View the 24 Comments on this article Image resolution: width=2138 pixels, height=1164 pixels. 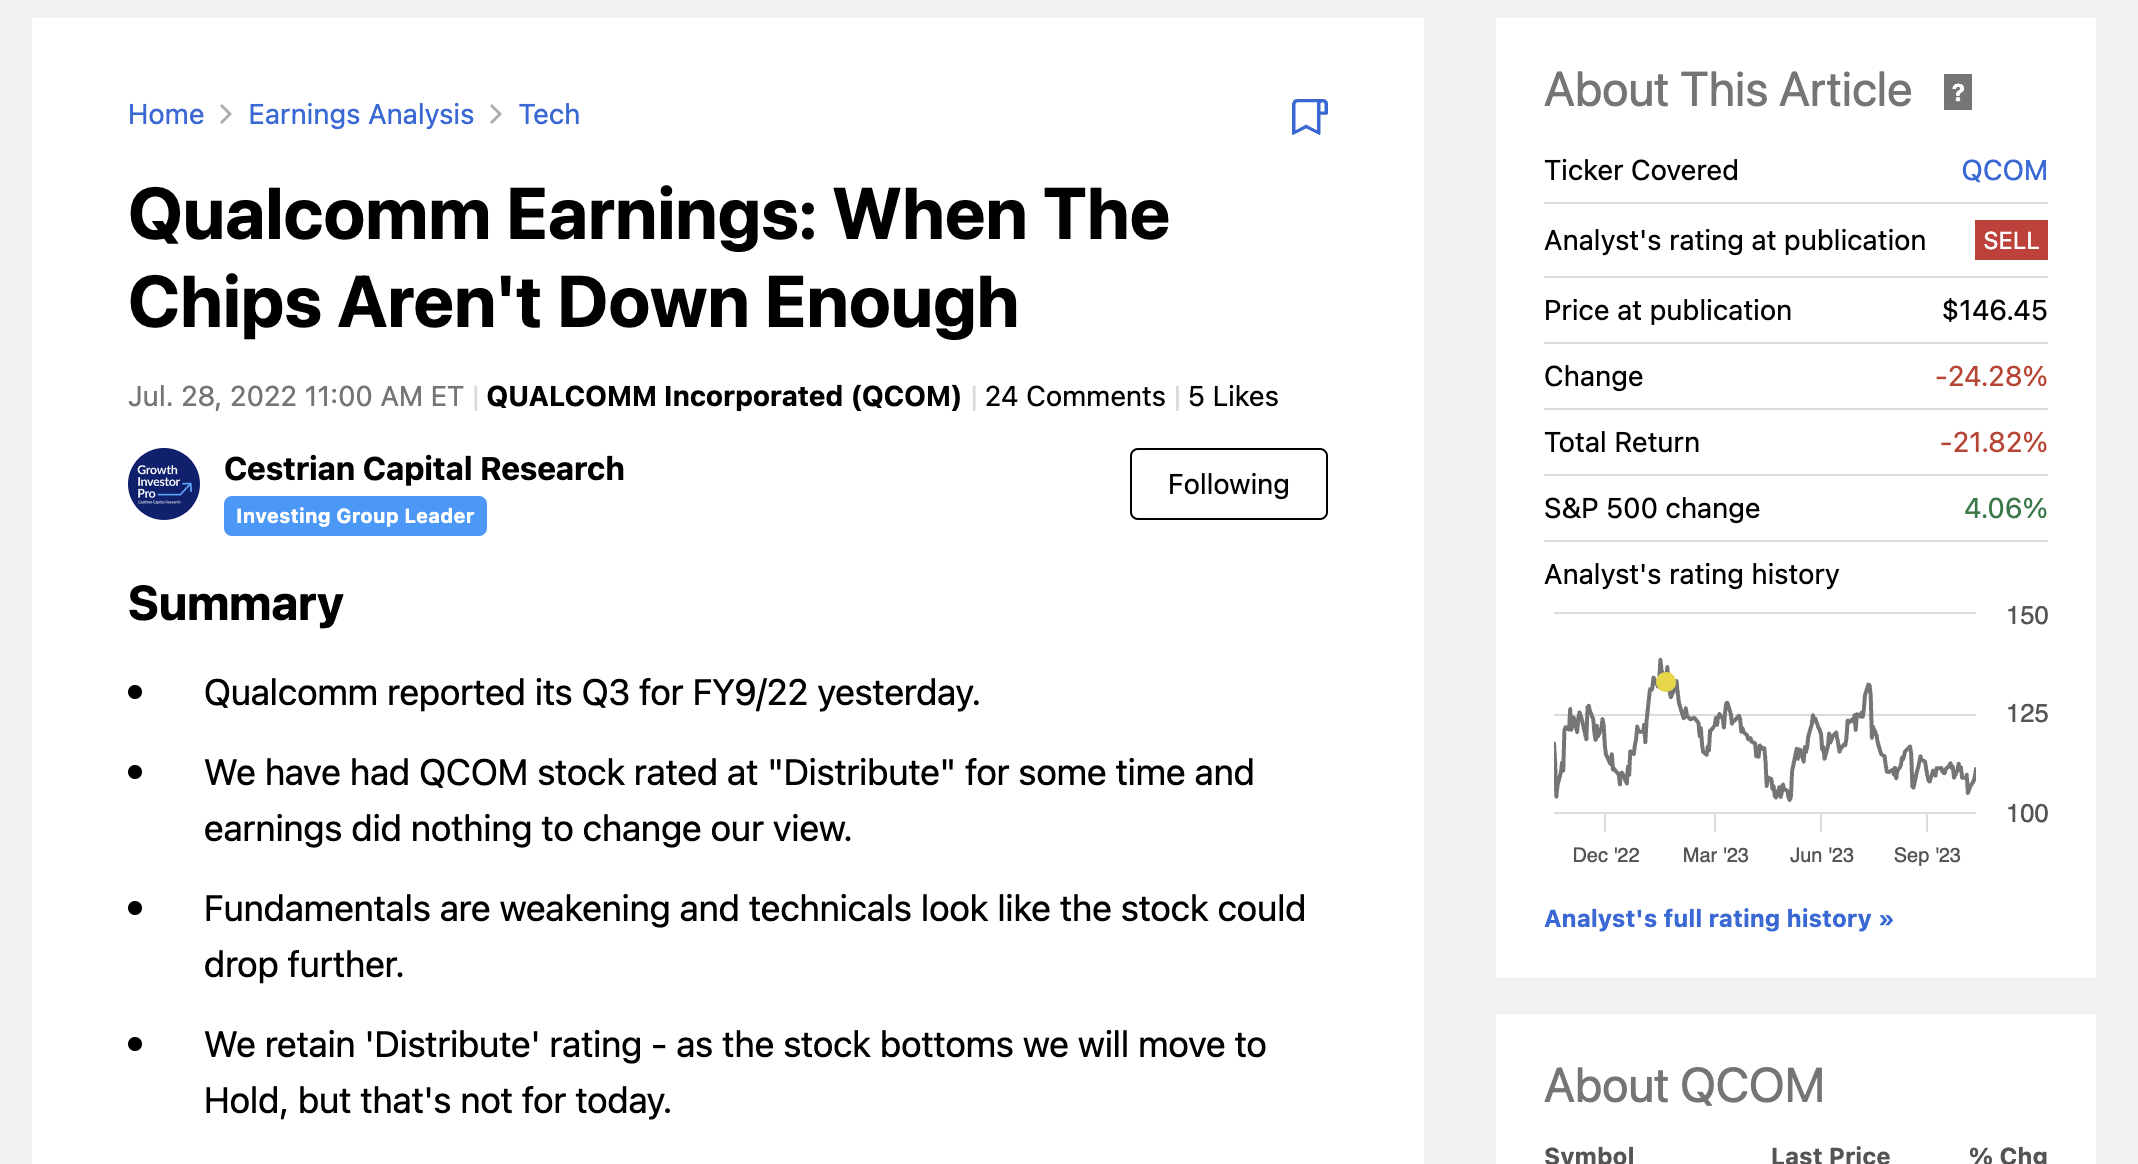click(1074, 396)
